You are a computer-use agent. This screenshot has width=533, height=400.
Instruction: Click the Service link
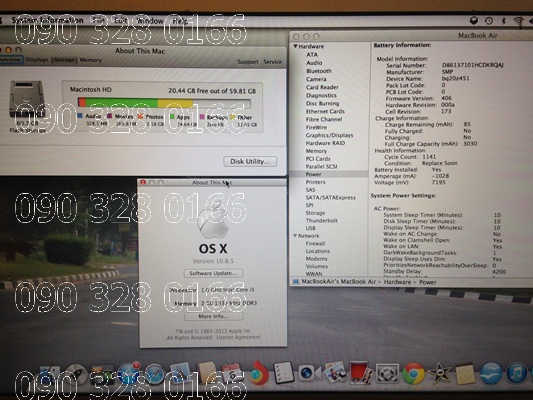(273, 62)
